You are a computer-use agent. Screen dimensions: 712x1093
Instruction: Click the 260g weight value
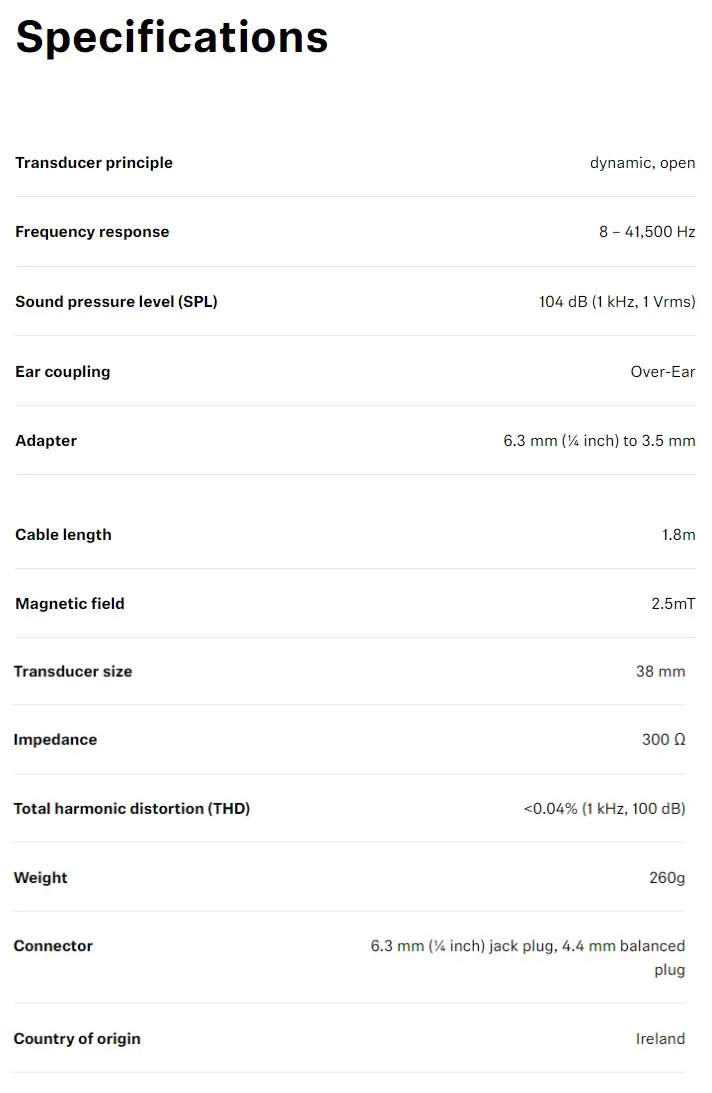[x=667, y=878]
